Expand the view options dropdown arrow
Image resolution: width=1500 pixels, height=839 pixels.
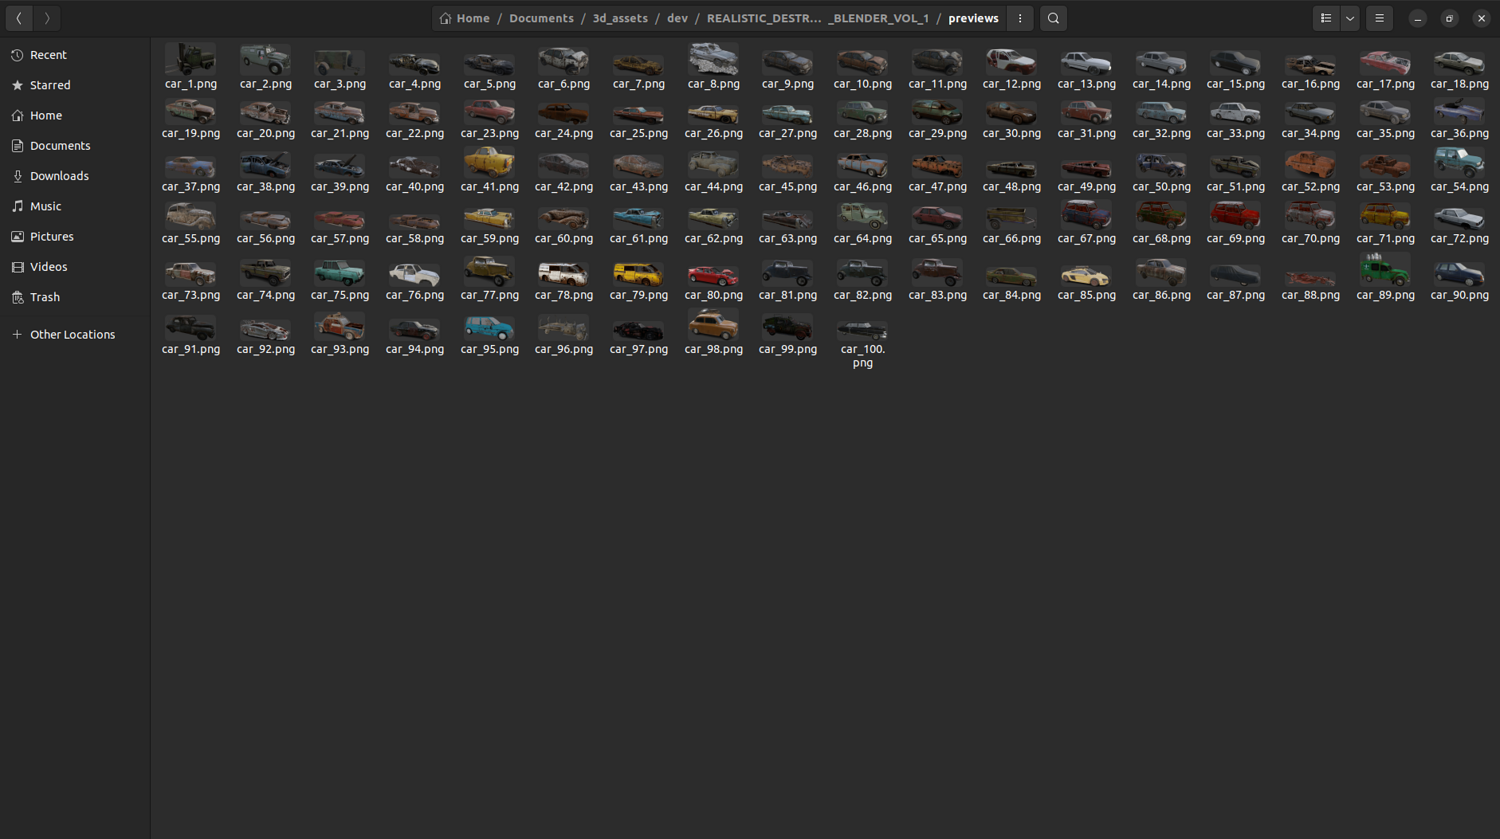click(x=1350, y=18)
